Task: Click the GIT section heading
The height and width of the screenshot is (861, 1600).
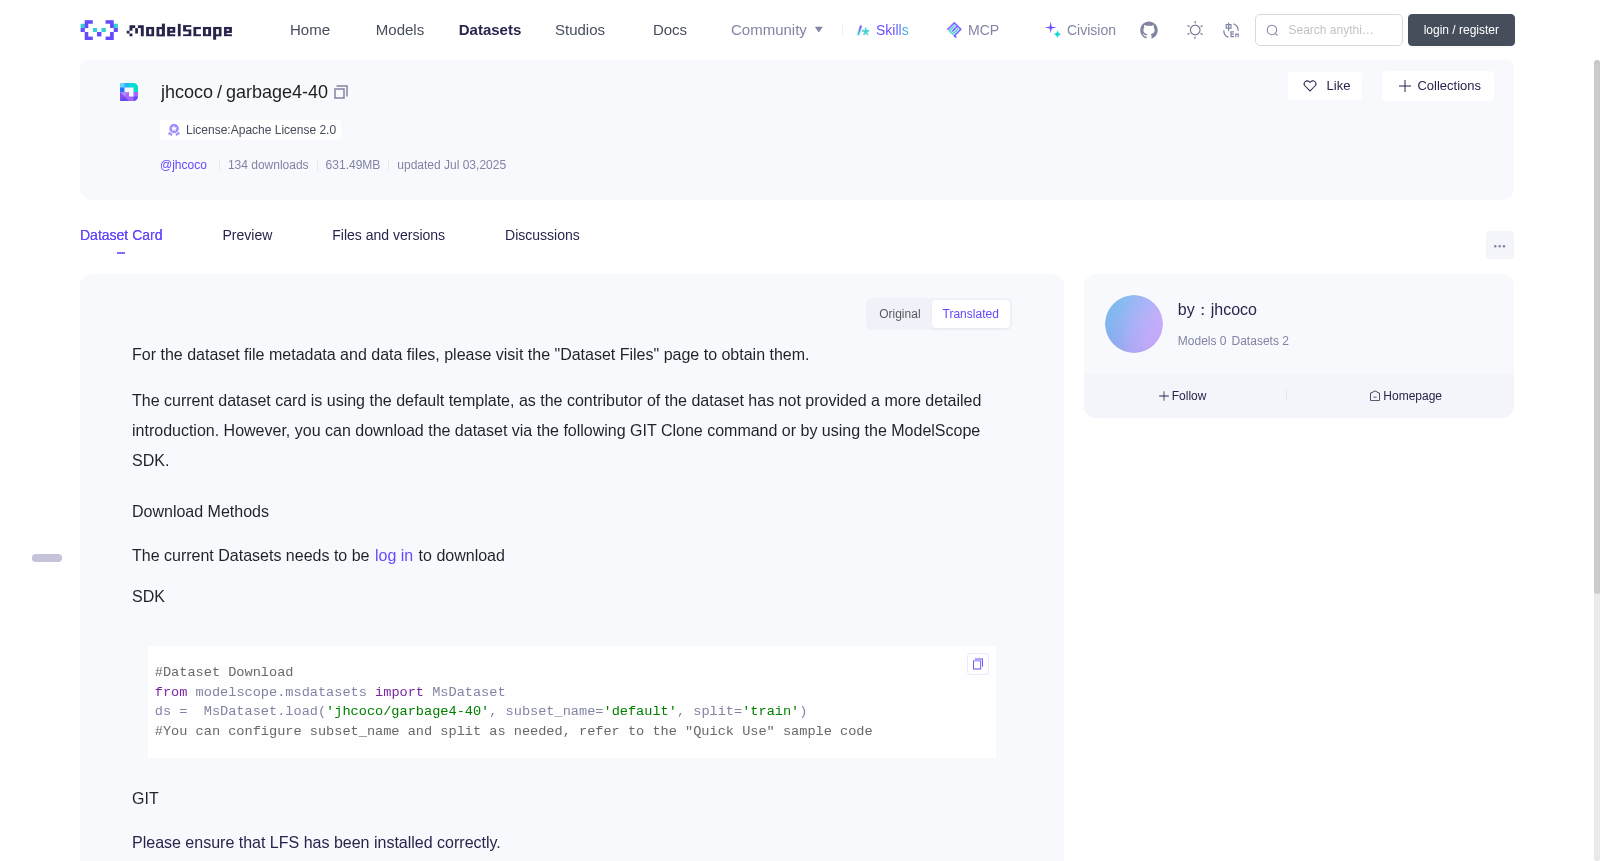Action: [145, 799]
